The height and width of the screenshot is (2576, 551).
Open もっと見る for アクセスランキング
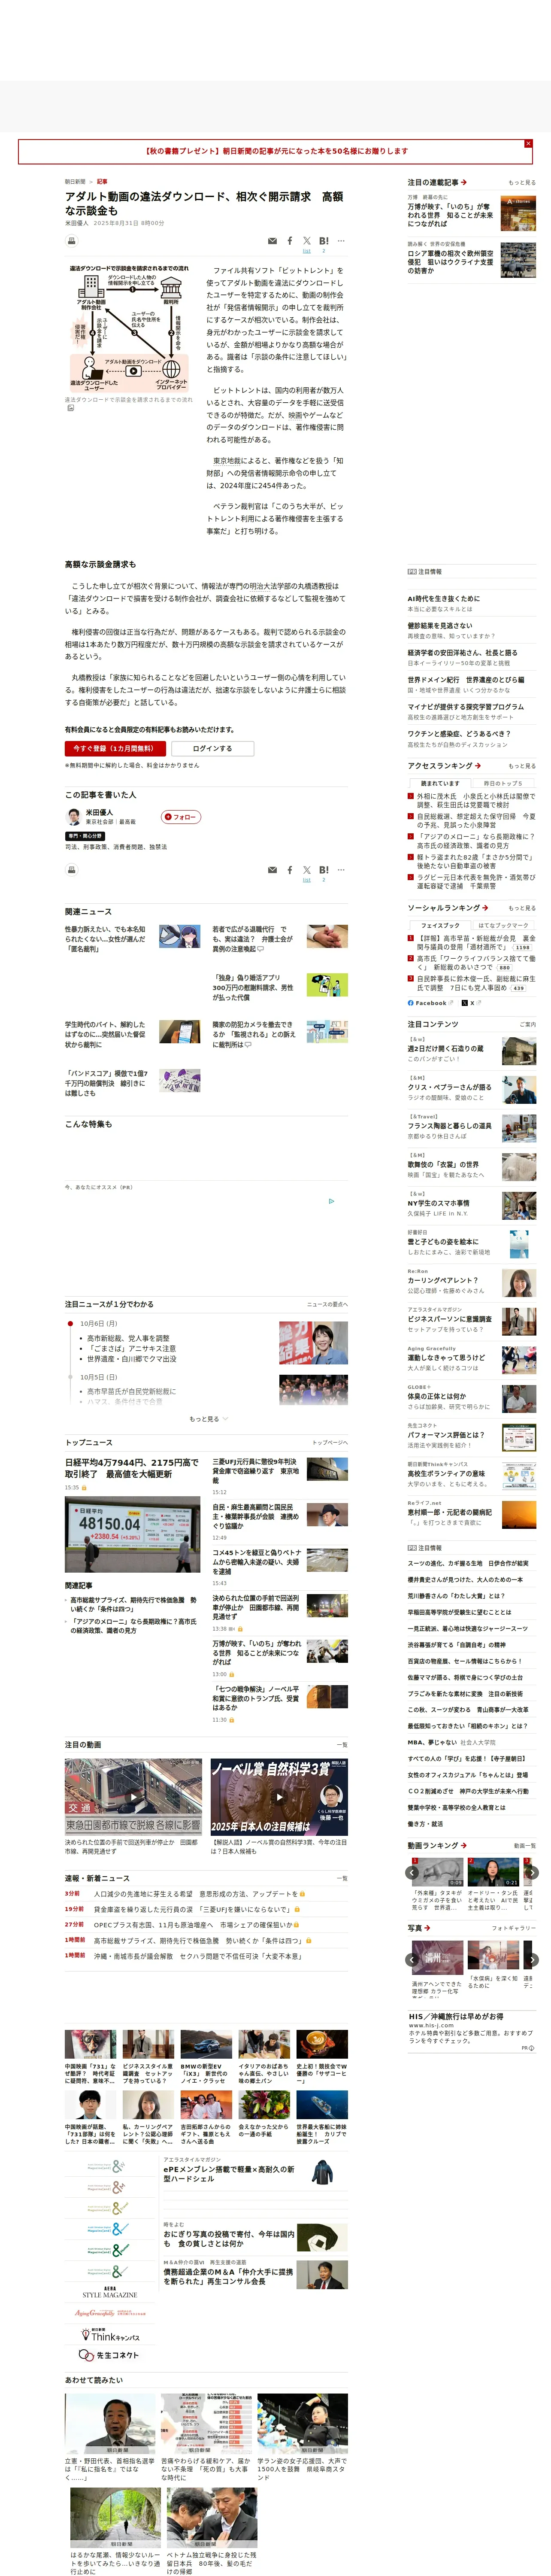(522, 766)
